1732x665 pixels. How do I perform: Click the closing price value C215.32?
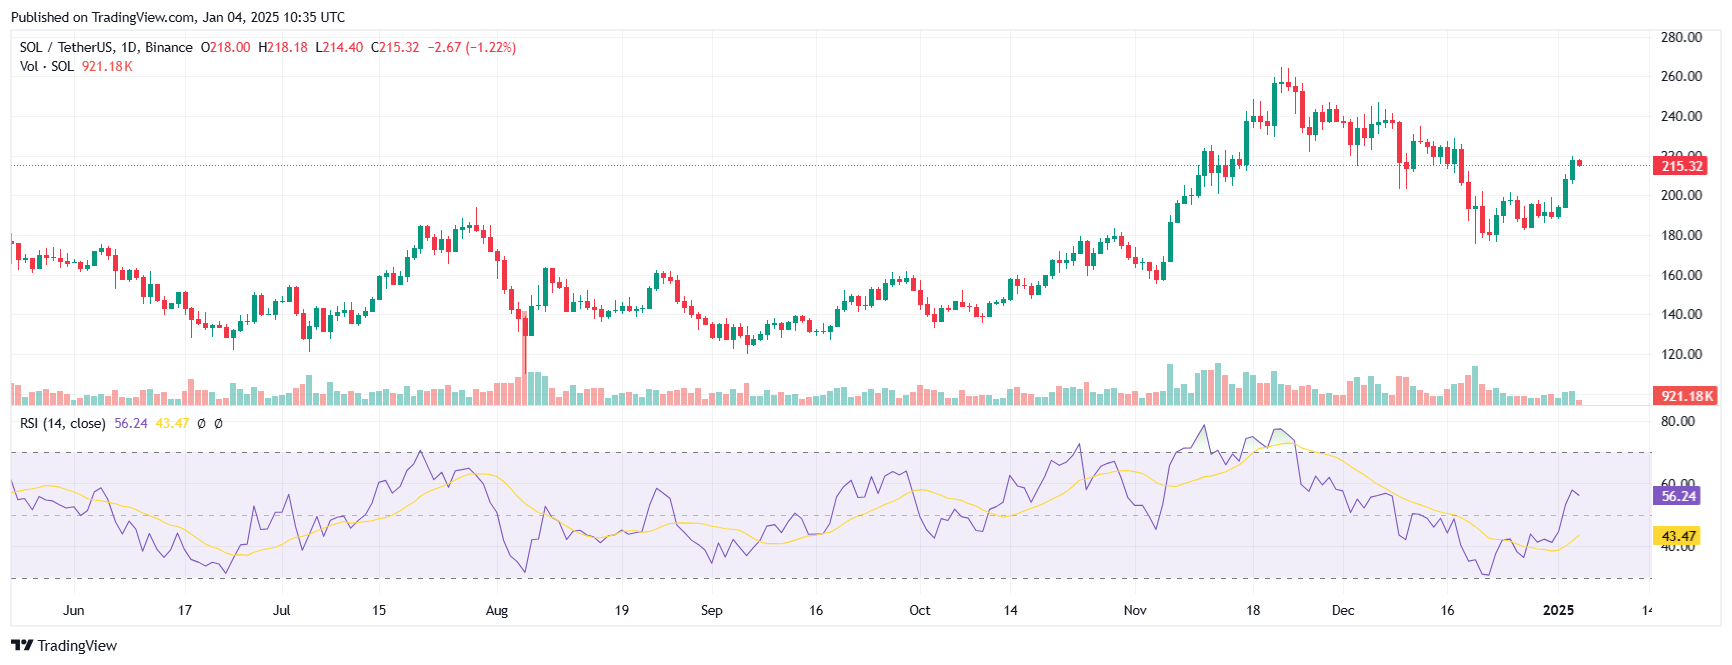(395, 47)
